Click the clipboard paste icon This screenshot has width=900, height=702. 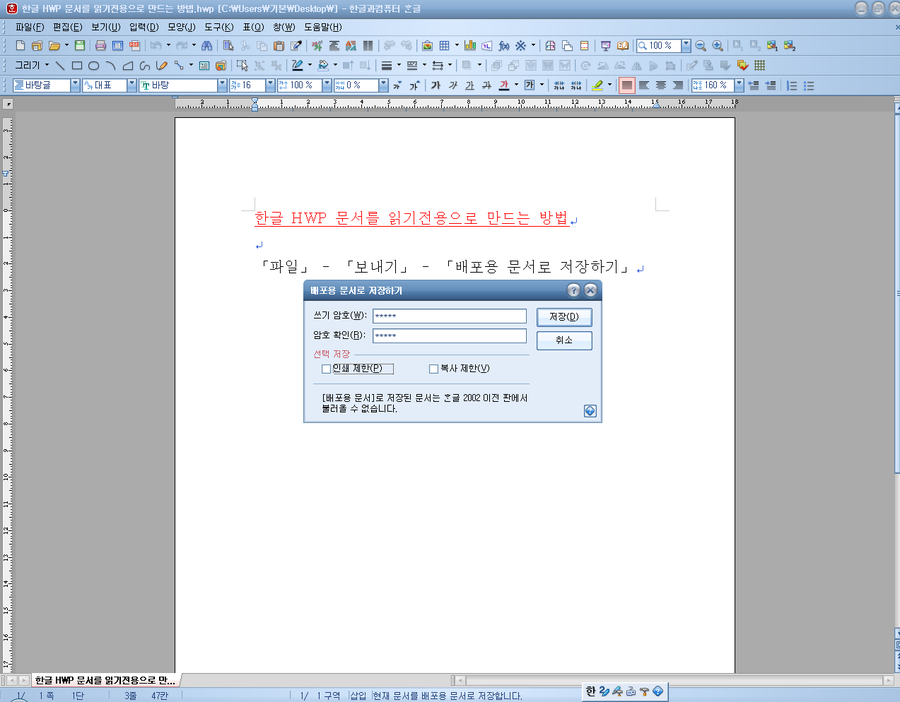pos(279,46)
